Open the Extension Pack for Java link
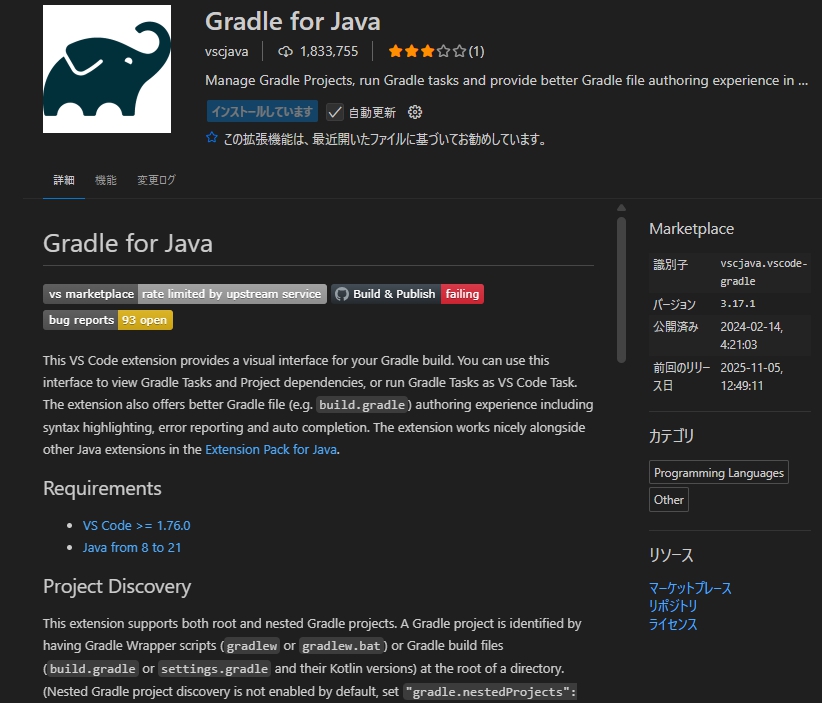 (x=271, y=450)
